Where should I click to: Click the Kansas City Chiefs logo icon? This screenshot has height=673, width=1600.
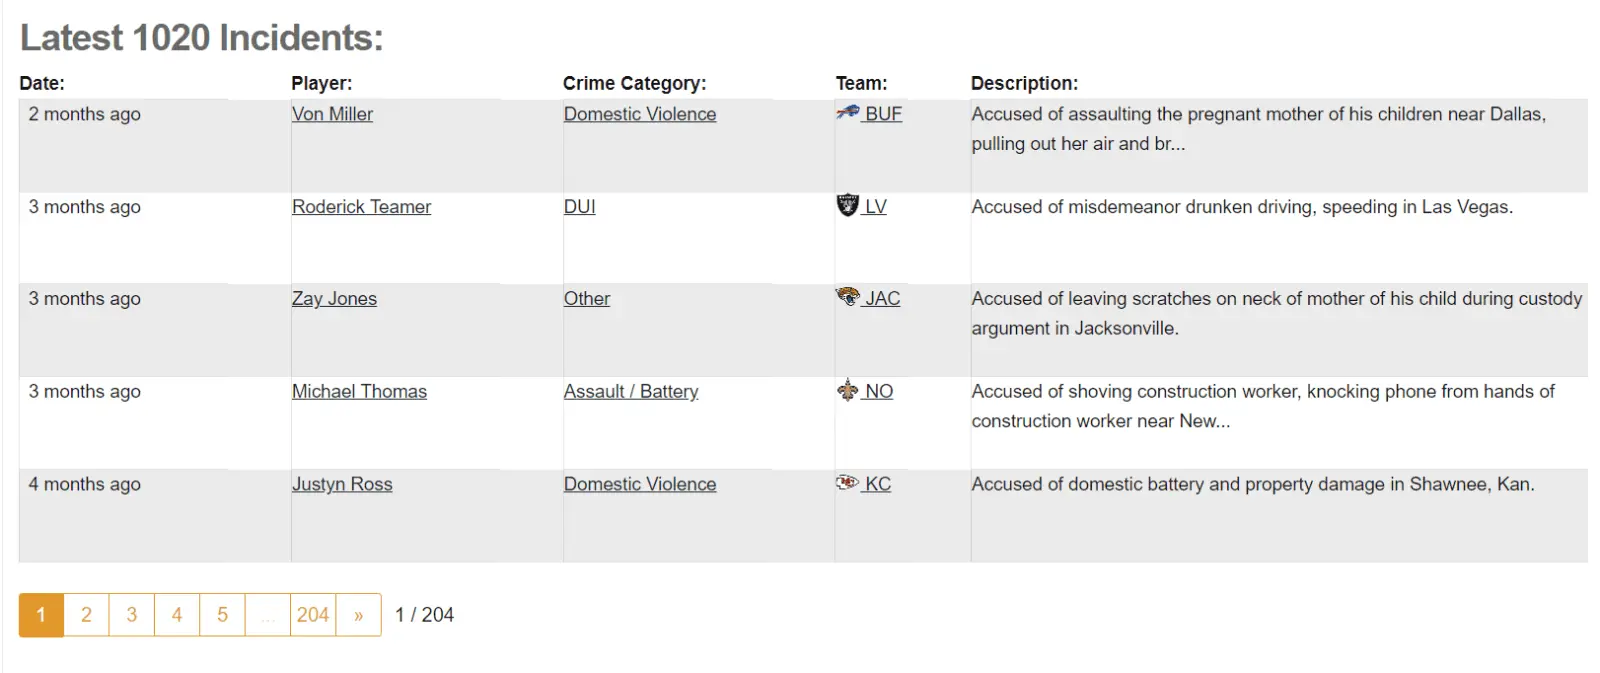coord(847,483)
